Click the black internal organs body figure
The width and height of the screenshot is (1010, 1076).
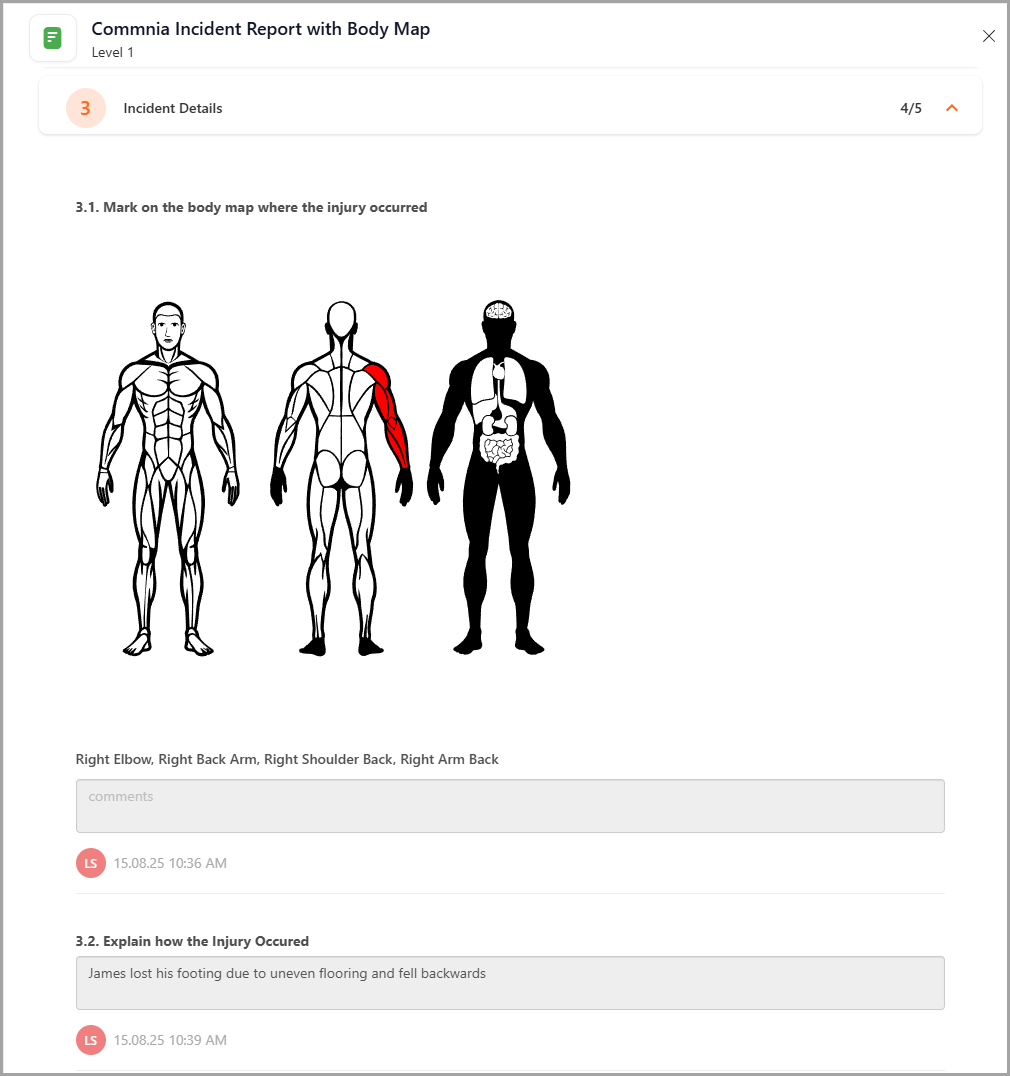click(x=499, y=478)
